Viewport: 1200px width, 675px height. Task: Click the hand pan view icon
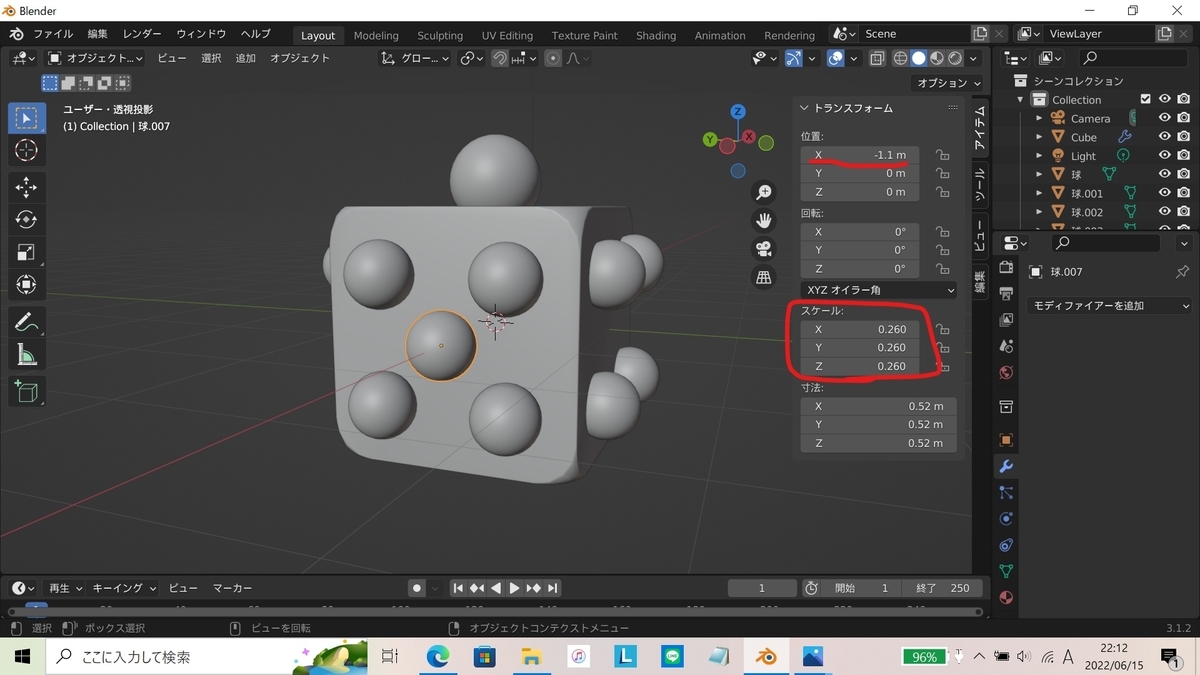click(764, 220)
